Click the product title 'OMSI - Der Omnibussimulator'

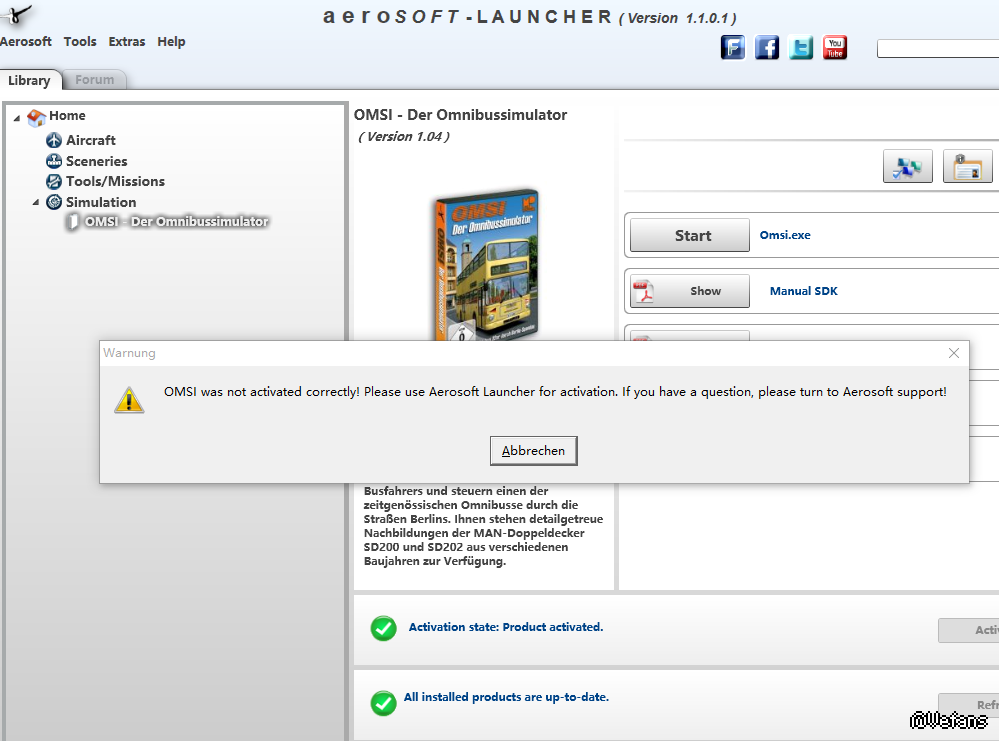(x=460, y=115)
